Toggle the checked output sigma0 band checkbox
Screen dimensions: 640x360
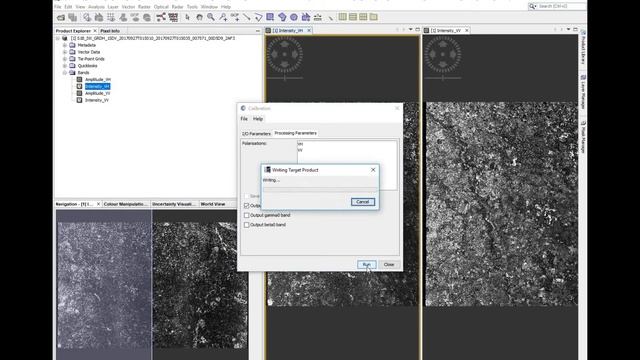click(x=247, y=205)
